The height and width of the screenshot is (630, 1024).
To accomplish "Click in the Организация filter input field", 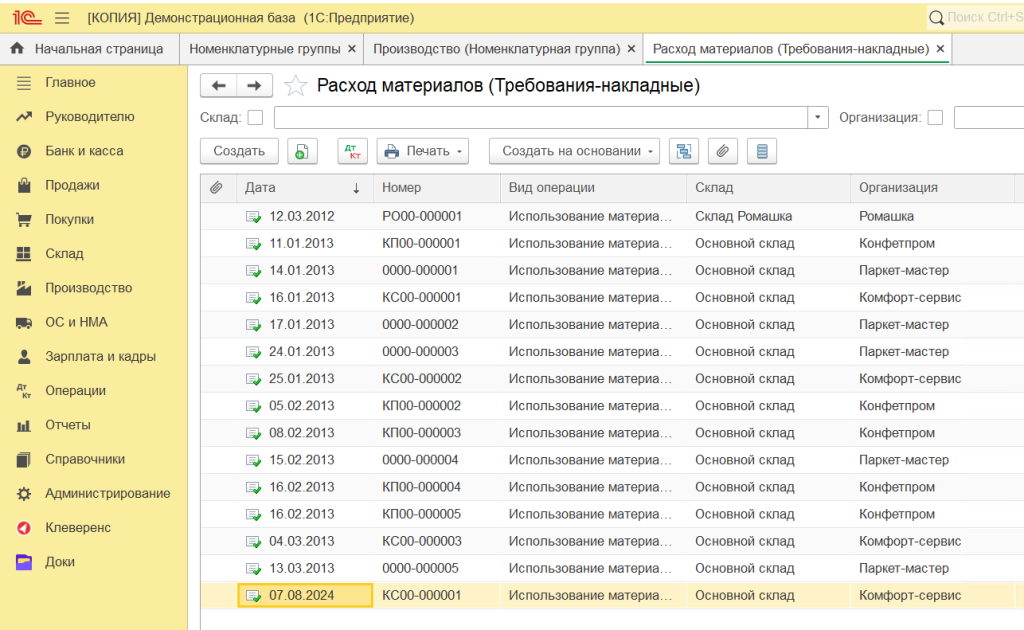I will [x=989, y=118].
